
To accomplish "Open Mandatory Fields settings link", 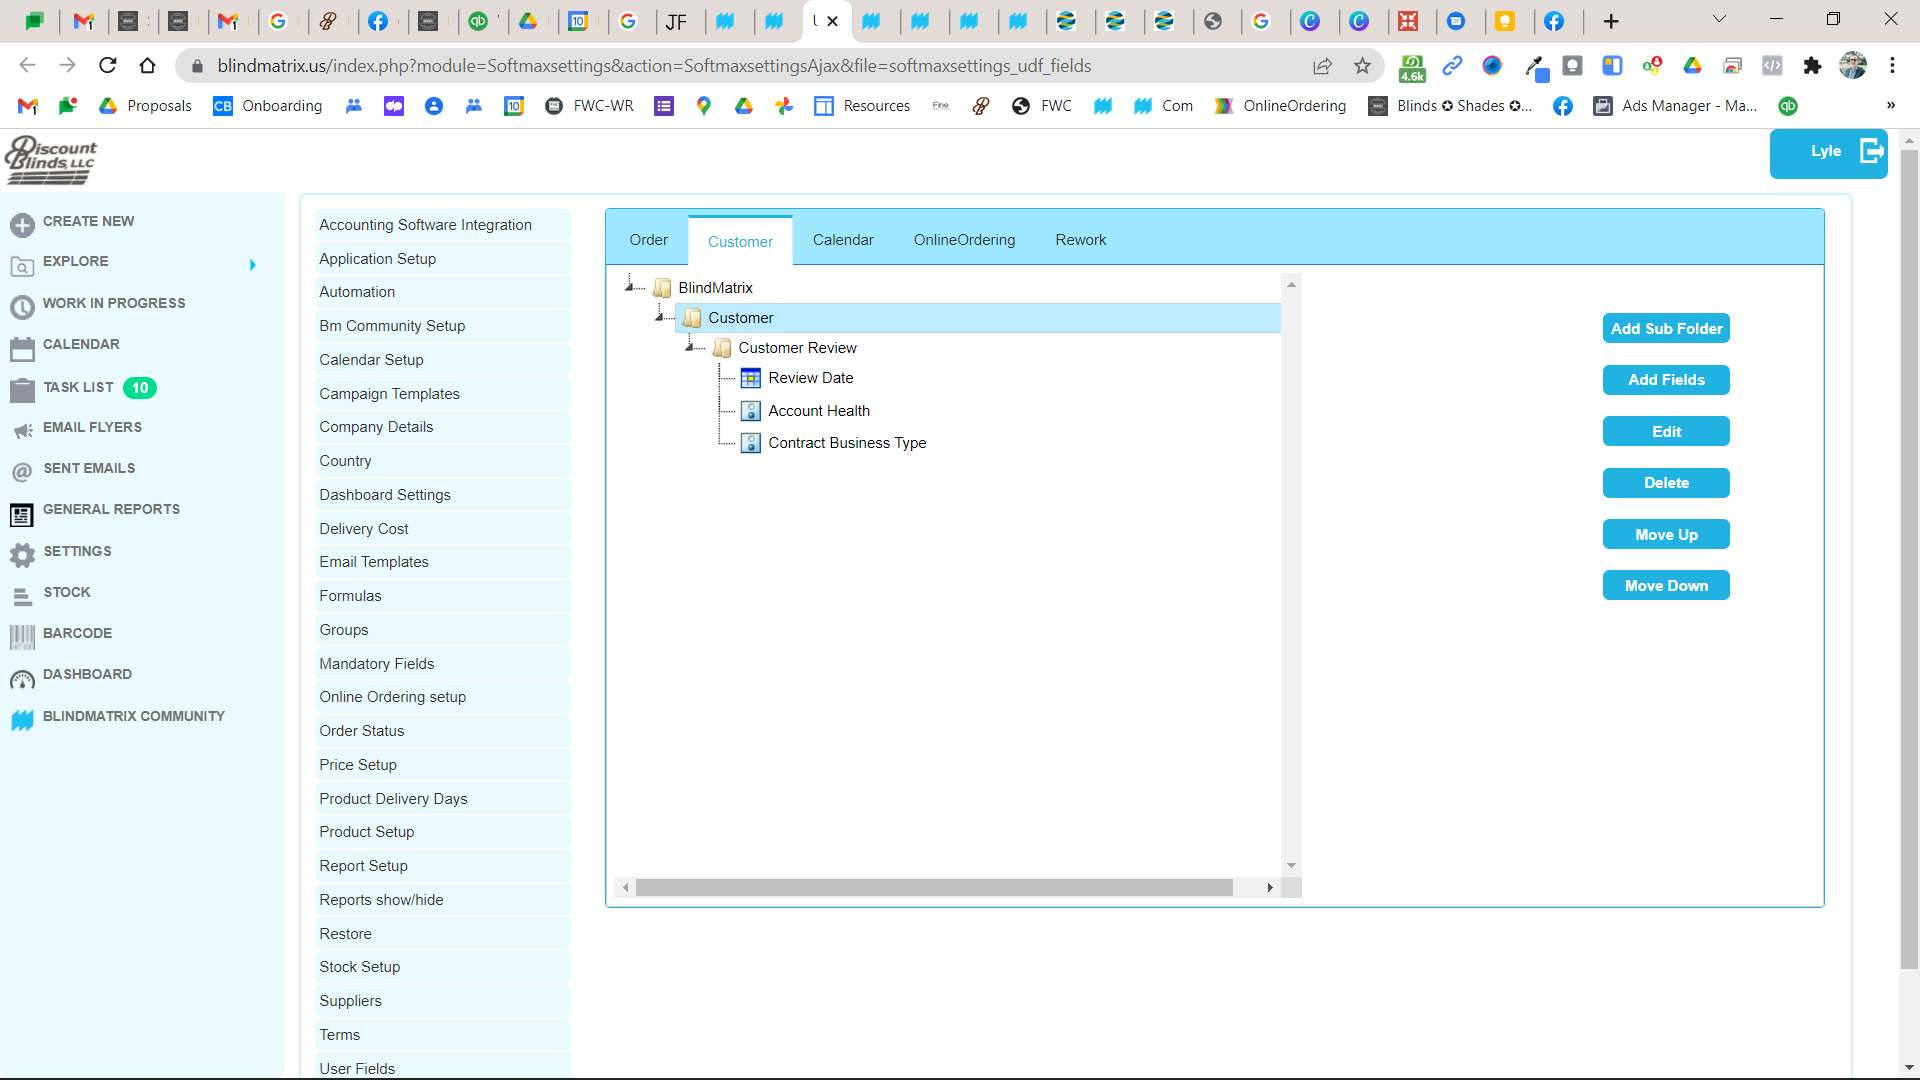I will tap(376, 664).
